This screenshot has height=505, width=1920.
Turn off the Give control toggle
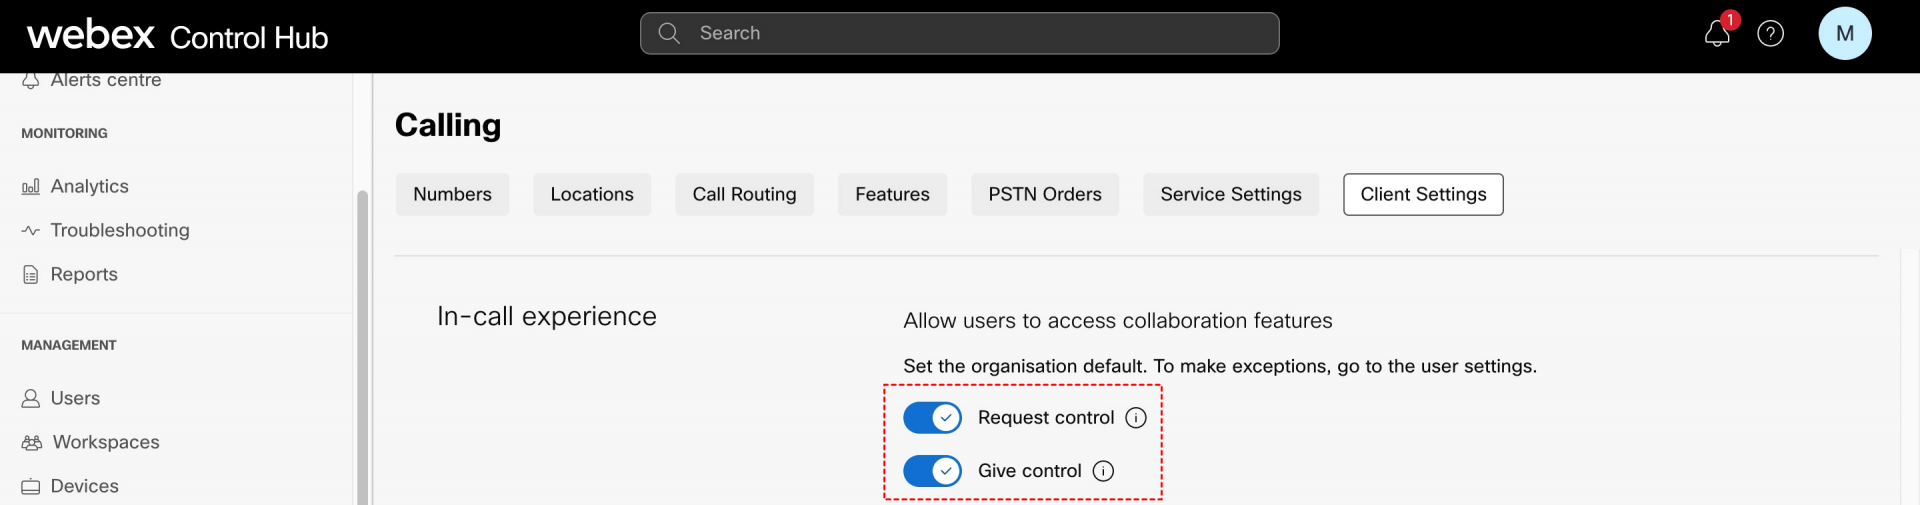coord(932,471)
